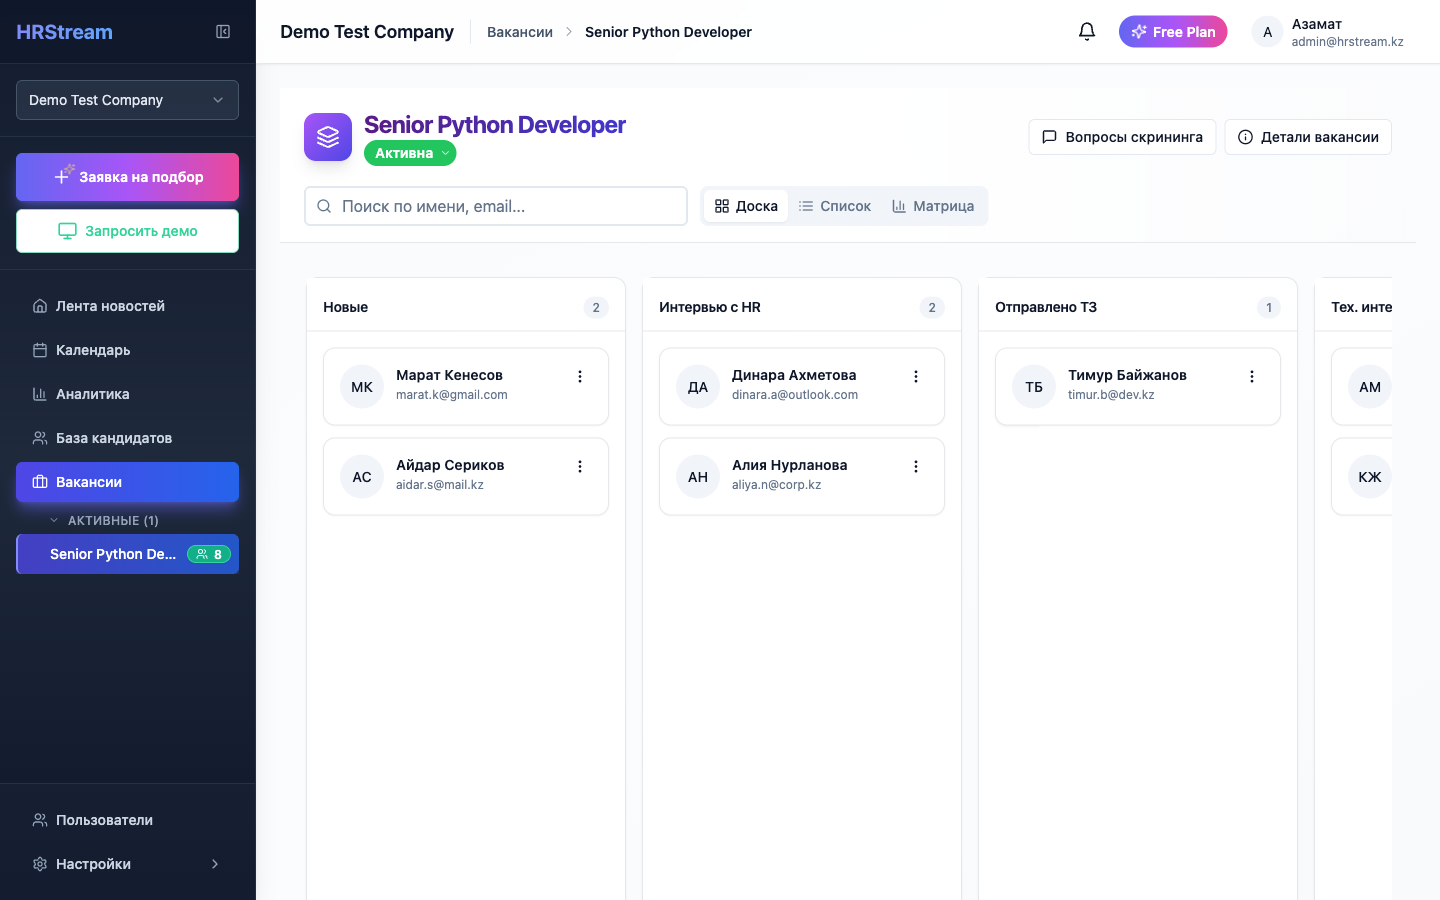1440x900 pixels.
Task: Open the three-dot menu for Марат Кенесов
Action: click(580, 376)
